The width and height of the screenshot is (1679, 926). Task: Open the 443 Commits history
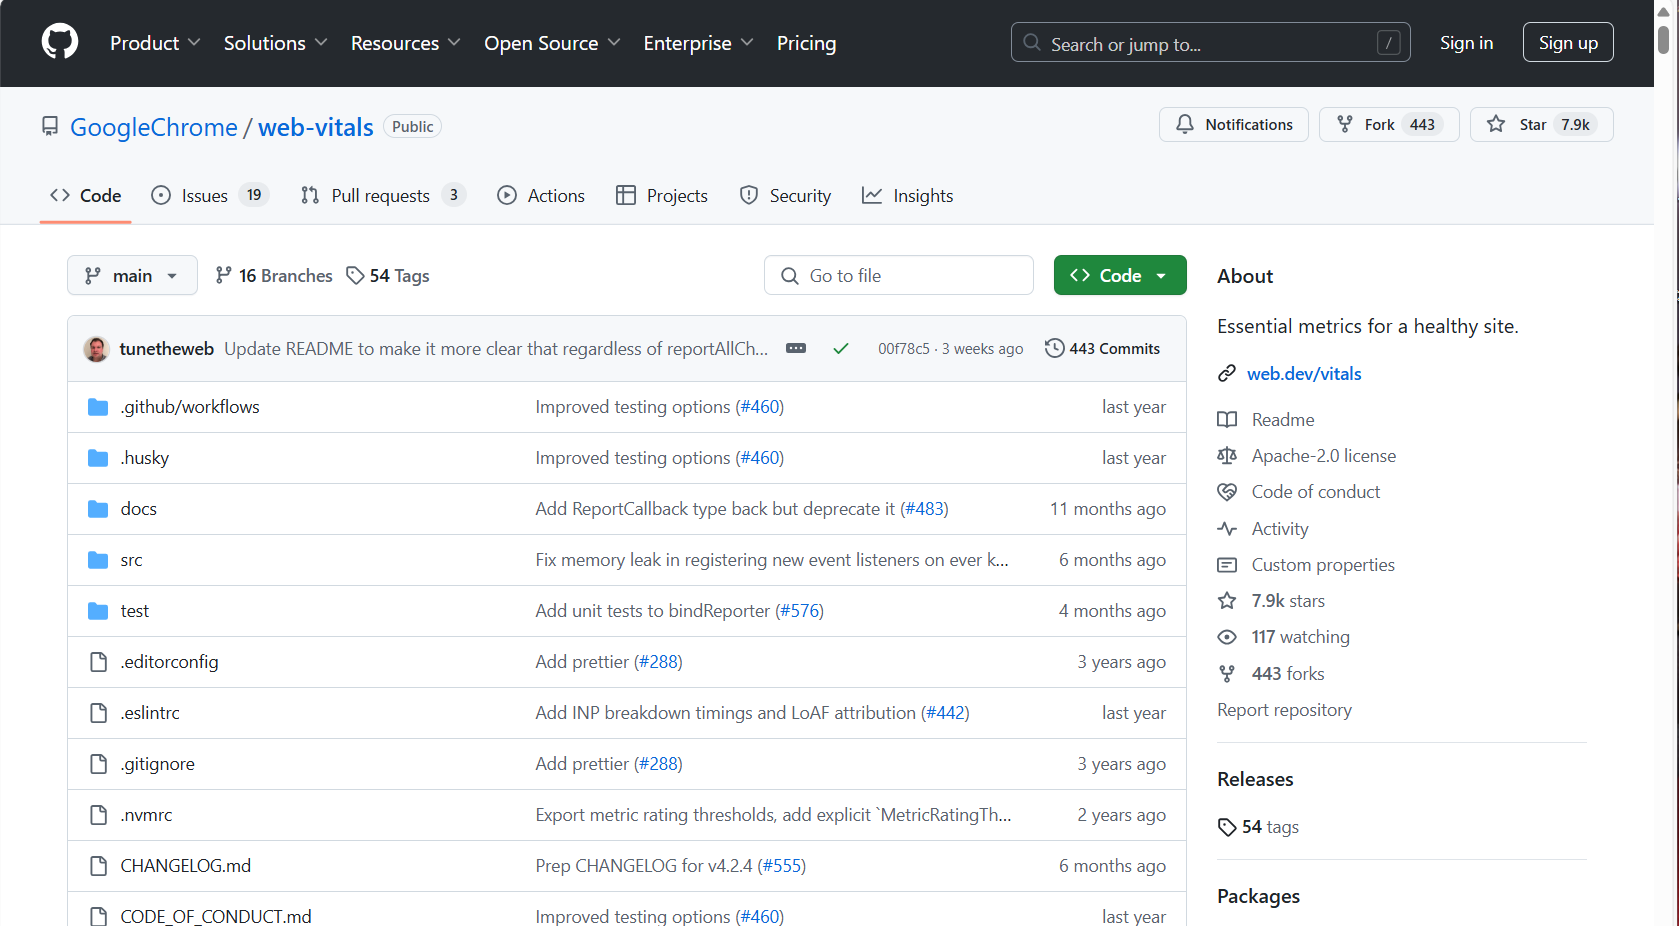[x=1103, y=348]
